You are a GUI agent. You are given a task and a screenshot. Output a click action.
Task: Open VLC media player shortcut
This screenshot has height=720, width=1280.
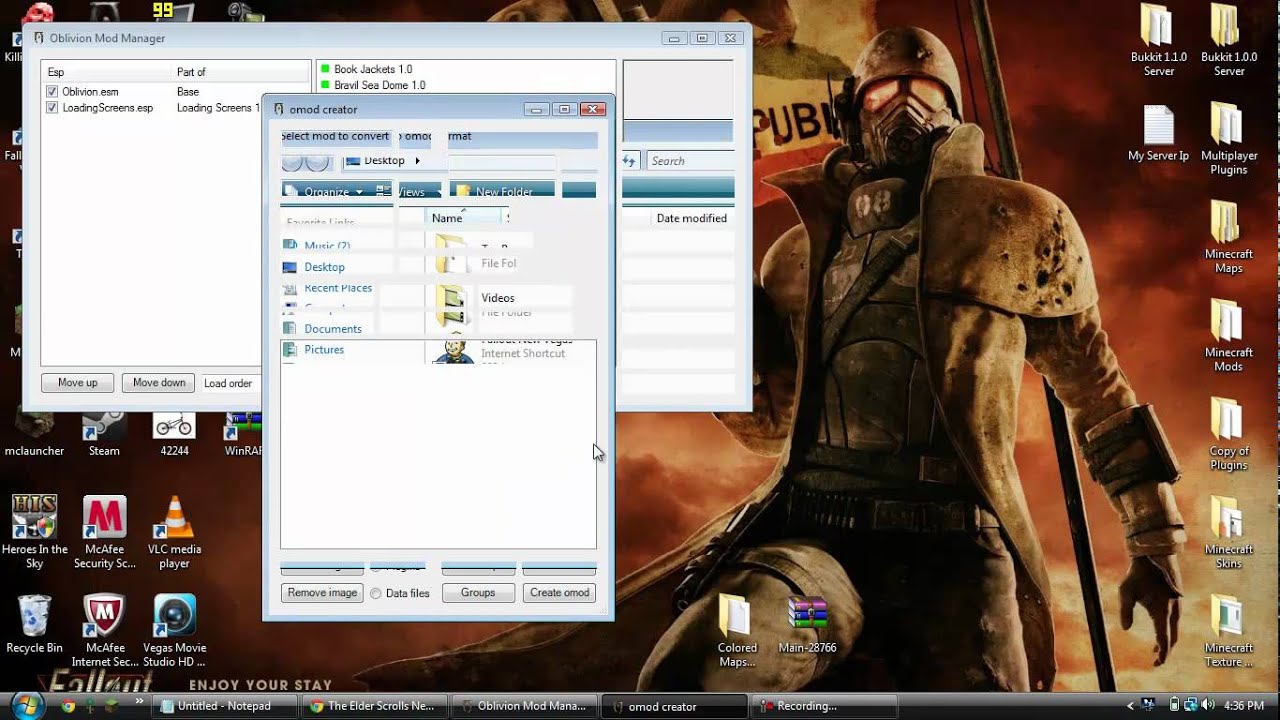tap(174, 532)
